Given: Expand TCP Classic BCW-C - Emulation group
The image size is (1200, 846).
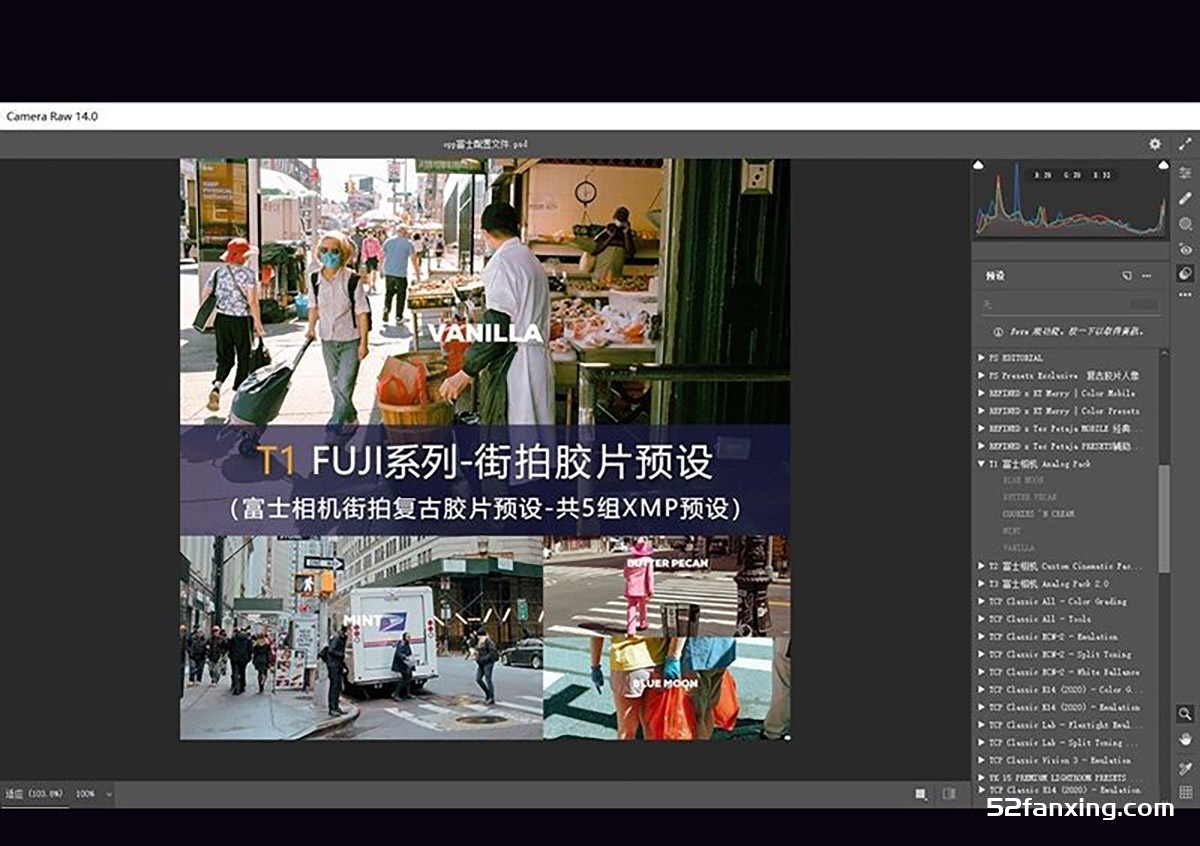Looking at the screenshot, I should click(981, 636).
